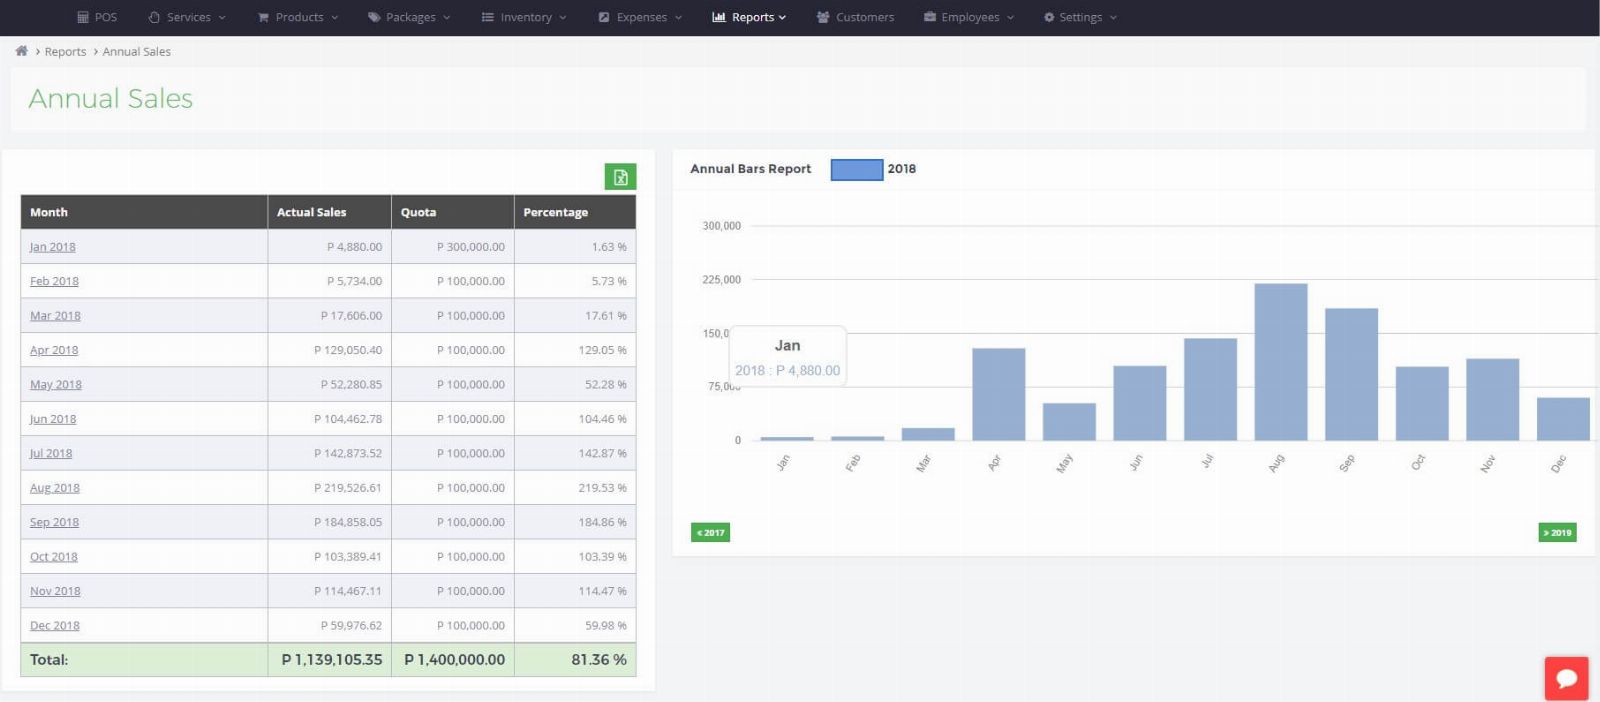The width and height of the screenshot is (1600, 702).
Task: Expand the Employees menu chevron
Action: 1010,17
